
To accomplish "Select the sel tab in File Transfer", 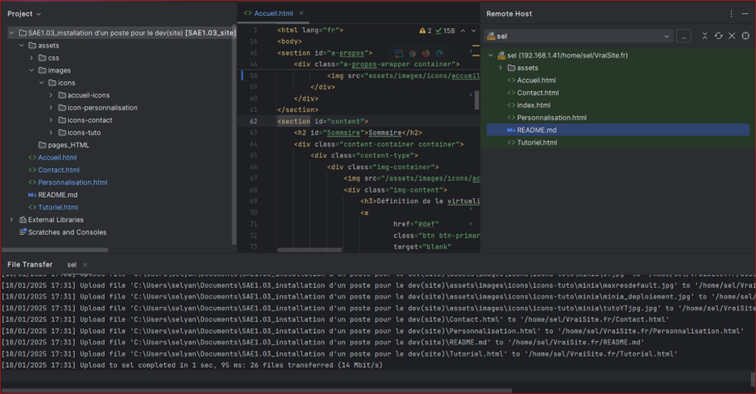I will point(72,265).
